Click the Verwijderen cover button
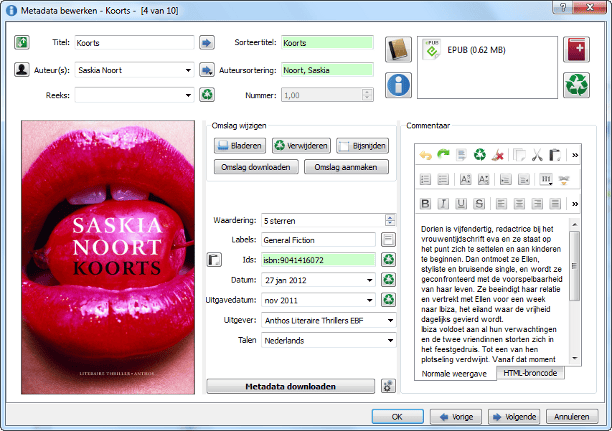 [x=301, y=146]
